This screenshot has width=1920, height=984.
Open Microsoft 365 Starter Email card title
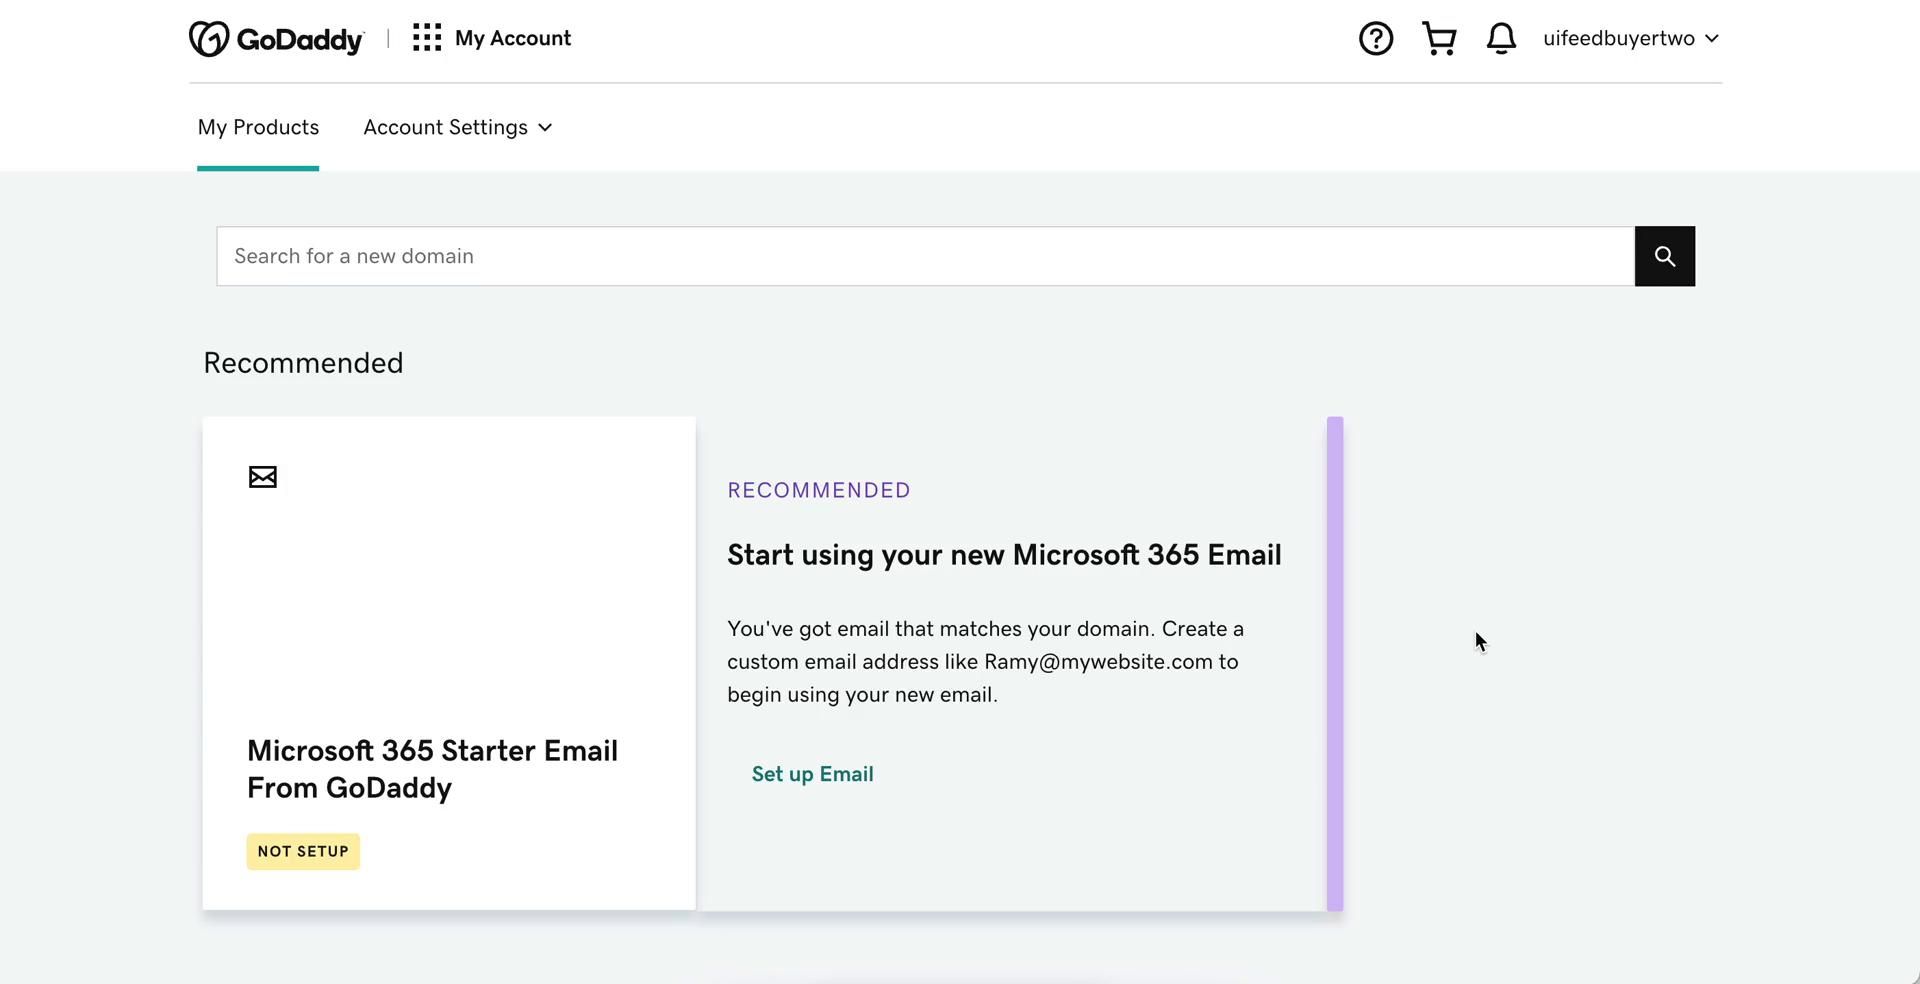click(x=432, y=769)
